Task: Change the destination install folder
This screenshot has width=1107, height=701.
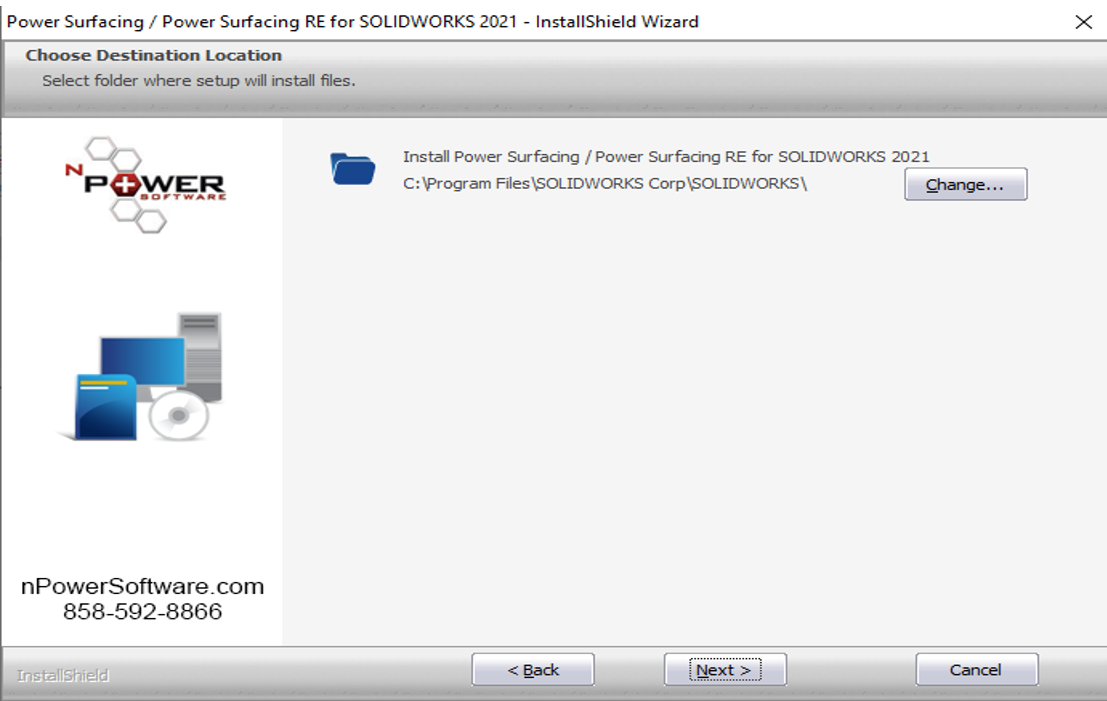Action: [965, 184]
